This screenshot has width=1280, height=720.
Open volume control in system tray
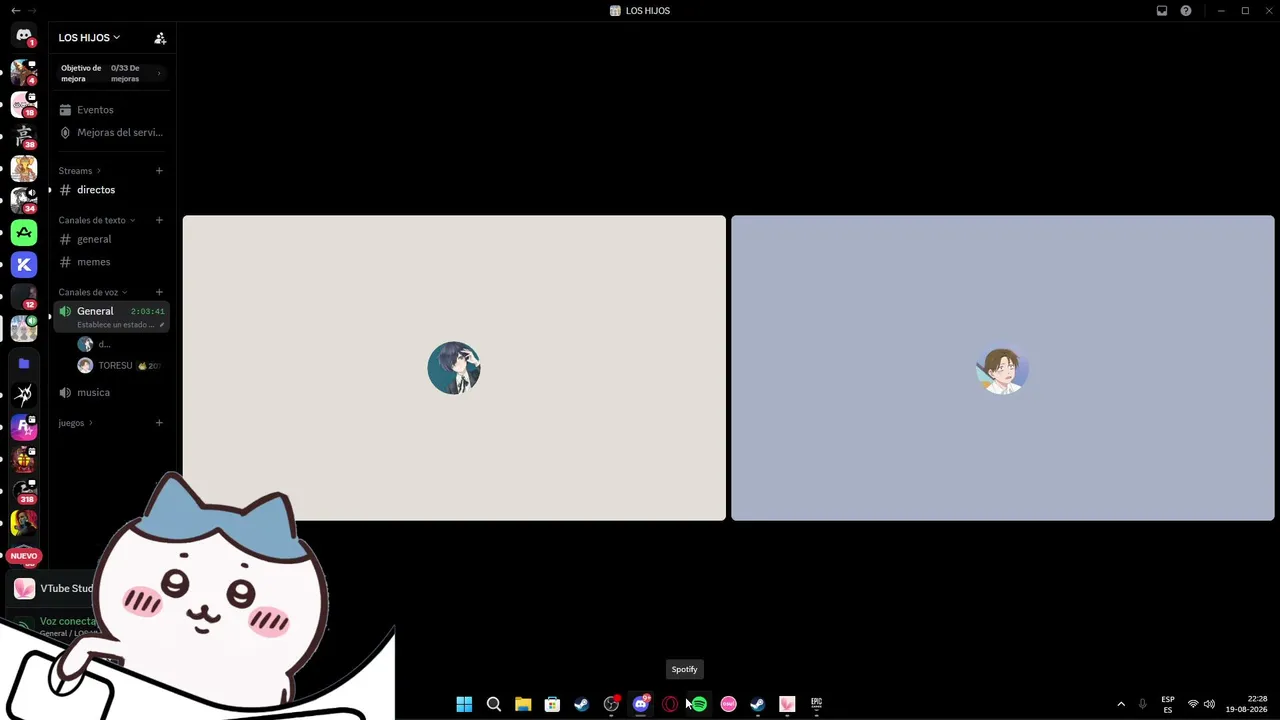[1209, 704]
